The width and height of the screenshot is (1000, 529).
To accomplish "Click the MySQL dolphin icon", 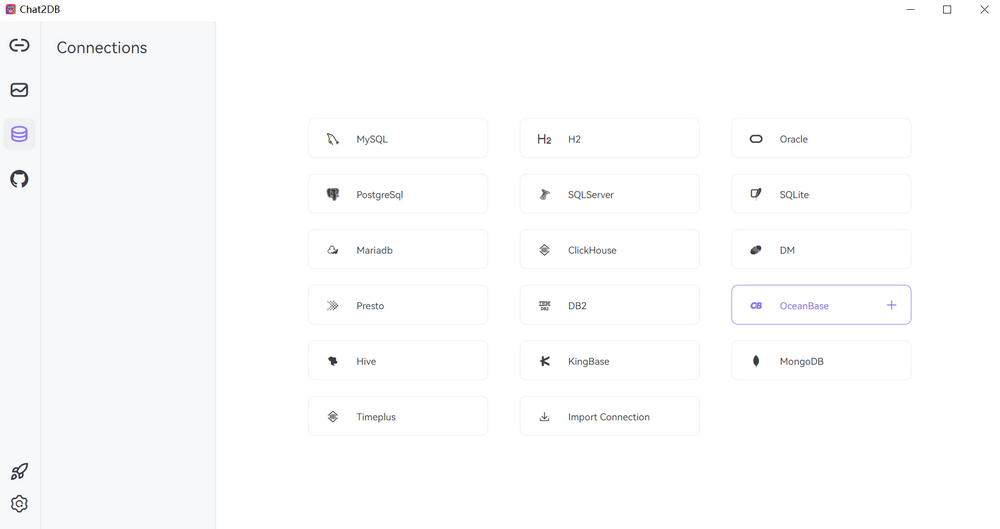I will (x=333, y=139).
